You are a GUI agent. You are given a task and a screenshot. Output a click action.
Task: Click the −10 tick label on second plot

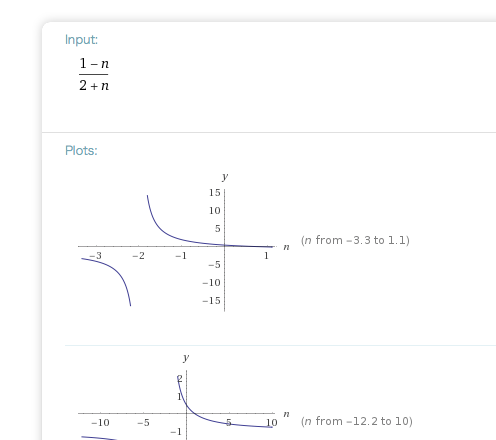(x=100, y=423)
